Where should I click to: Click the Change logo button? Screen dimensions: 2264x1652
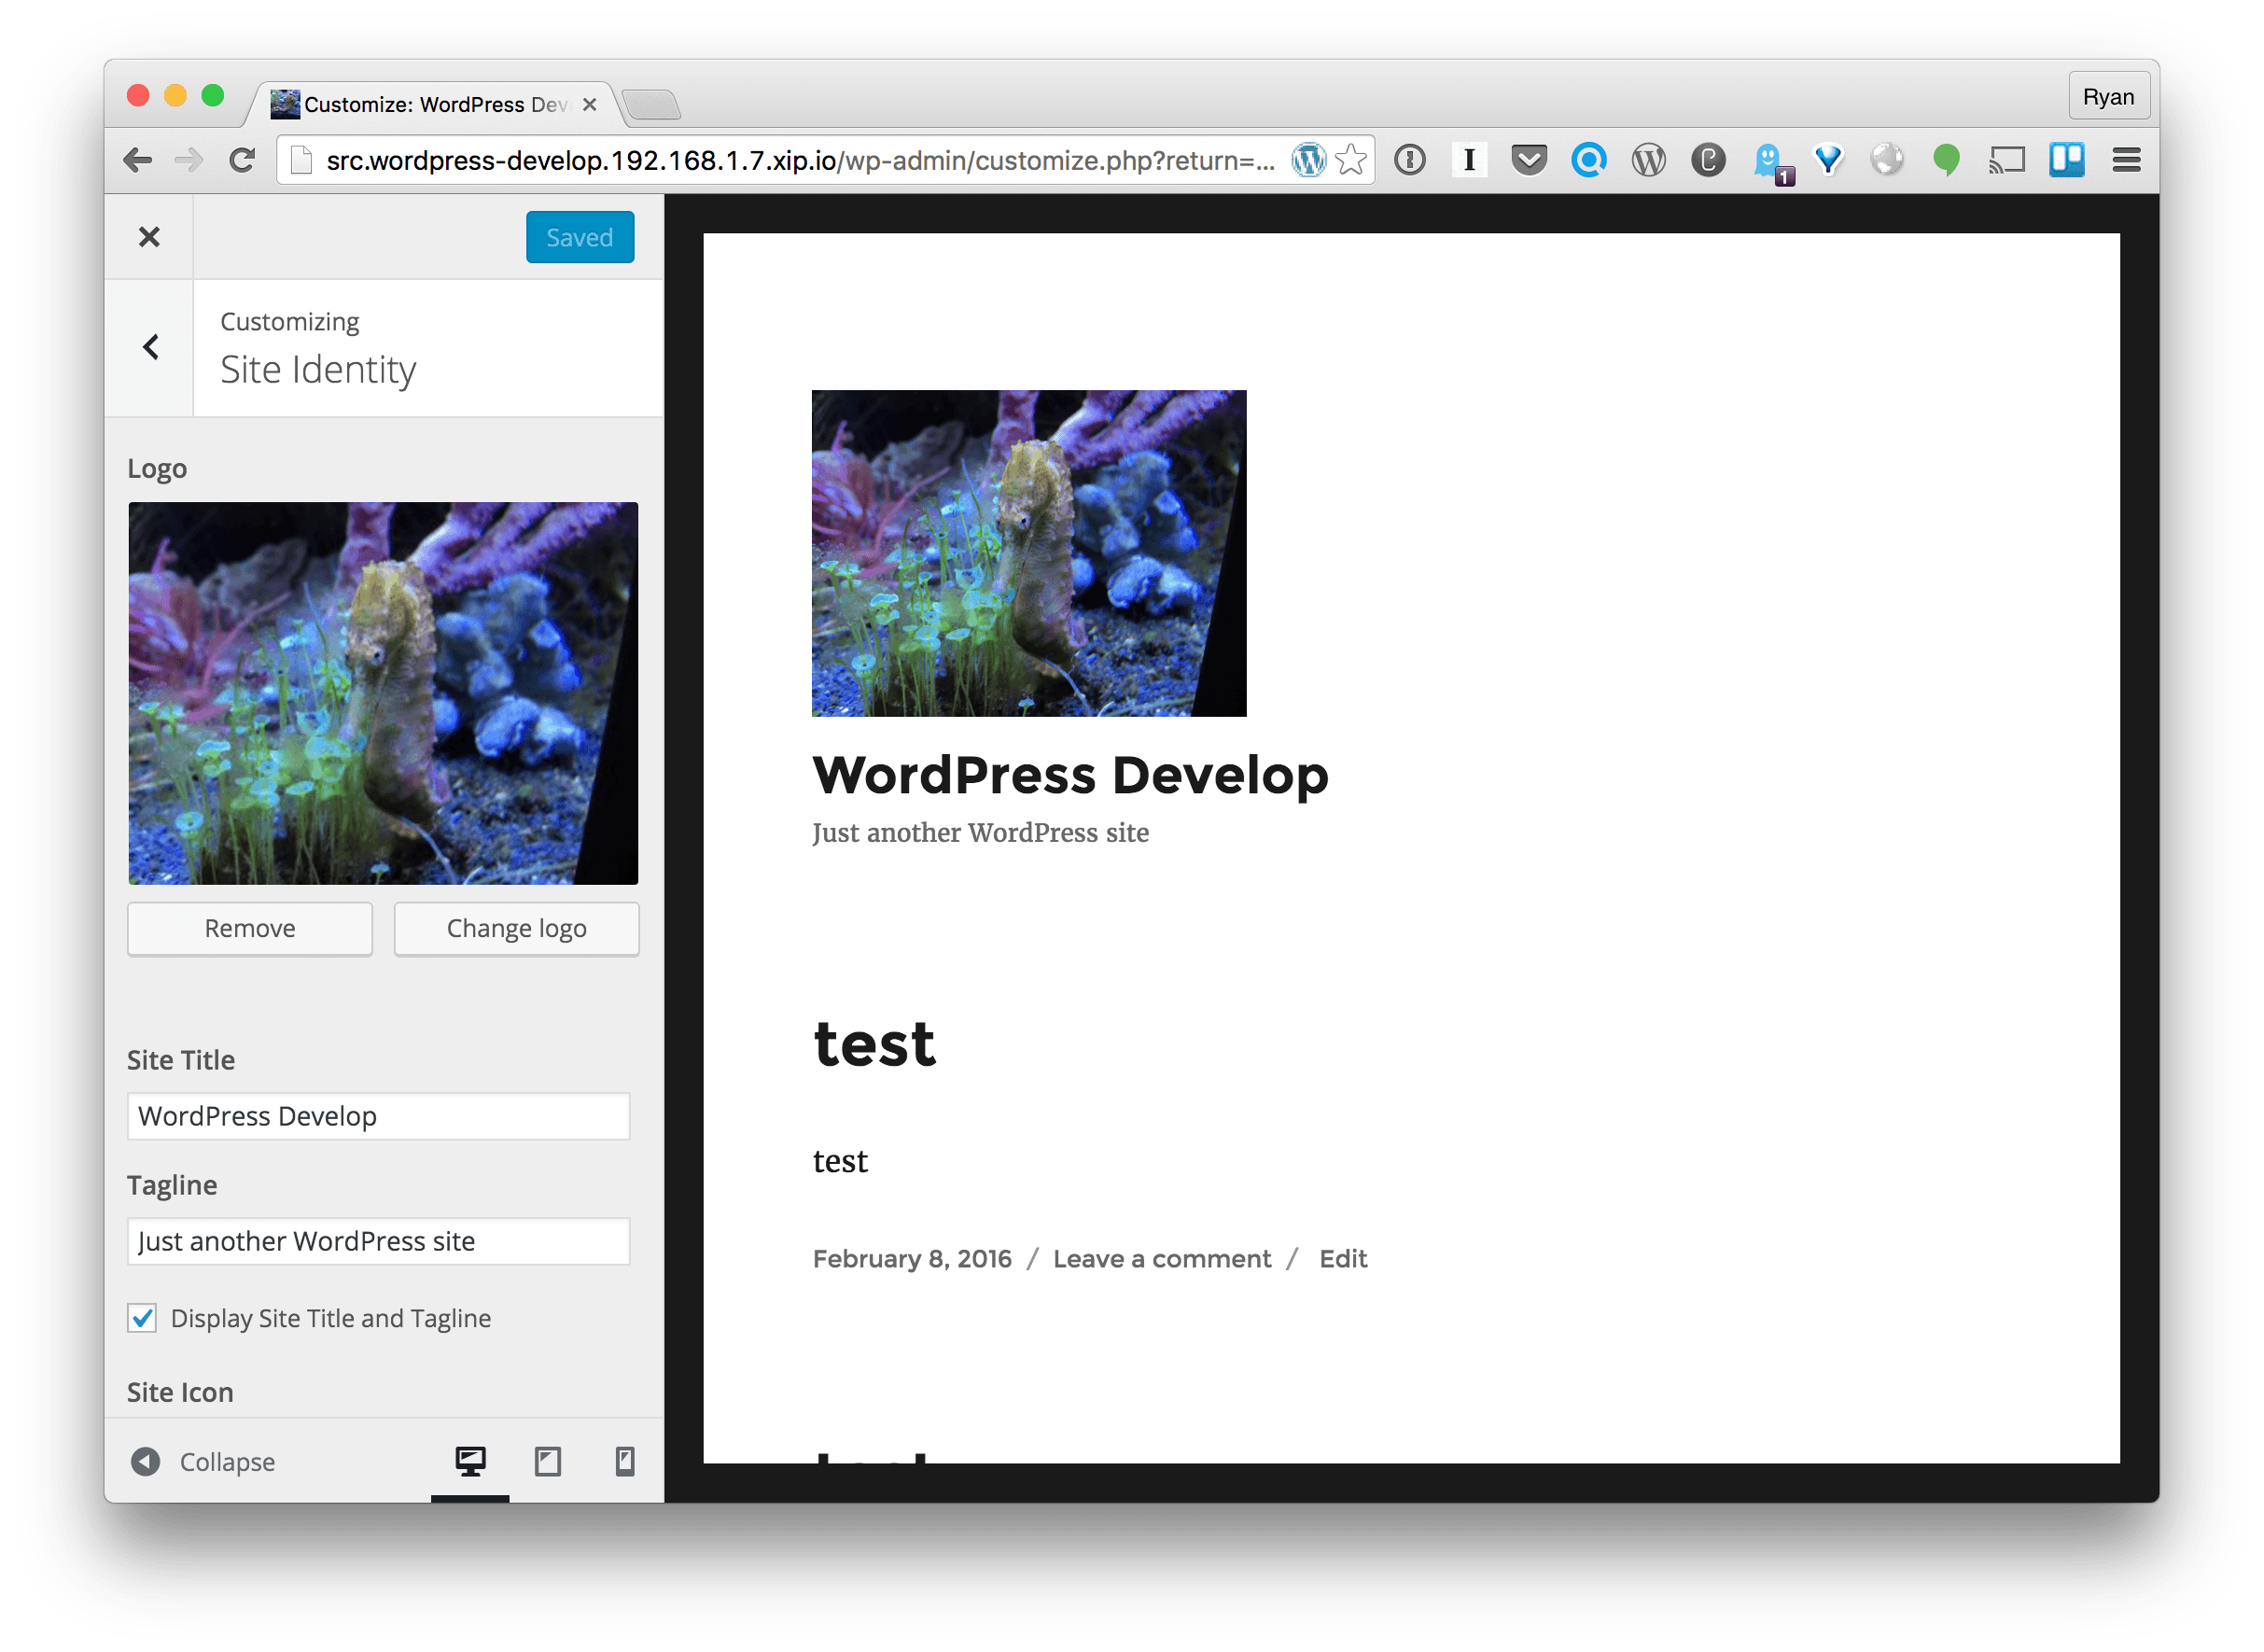coord(516,929)
